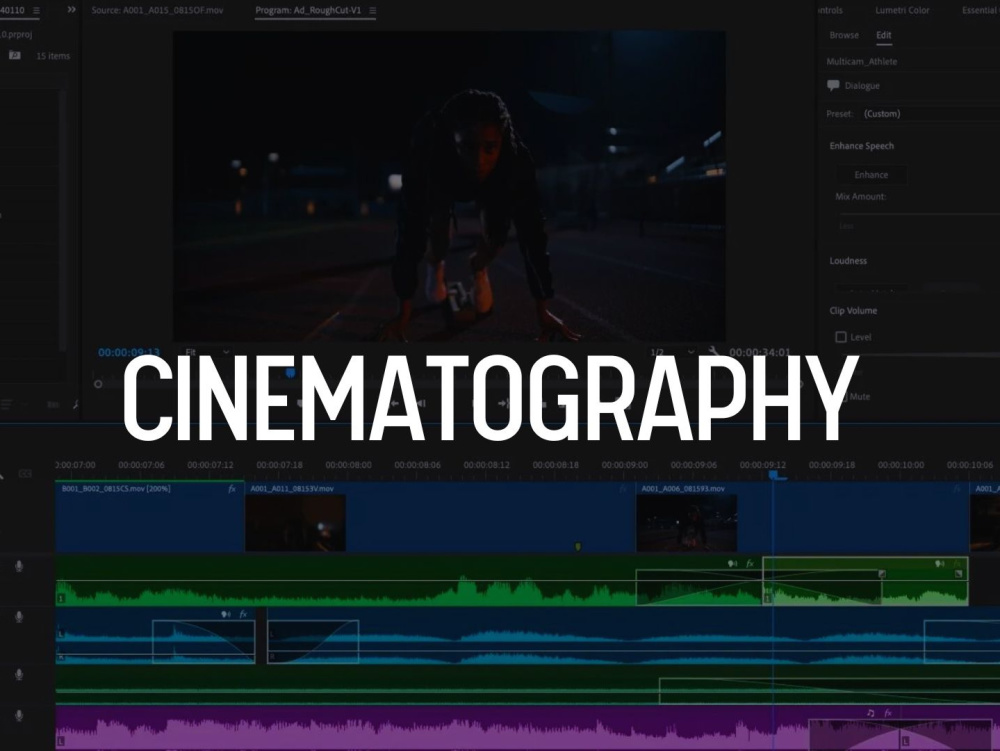Select the Edit tab
1000x751 pixels.
pos(884,35)
